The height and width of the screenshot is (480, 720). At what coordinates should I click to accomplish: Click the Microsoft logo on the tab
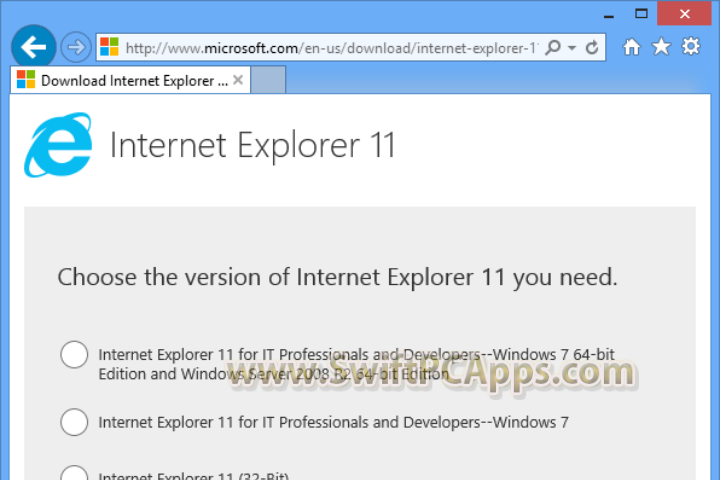click(x=26, y=79)
